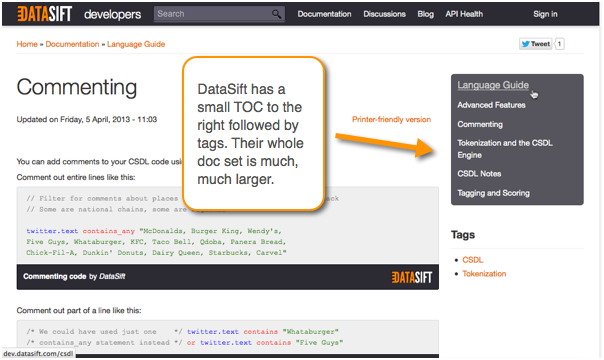The image size is (604, 360).
Task: Click the 'Updated on Friday, 5 April, 2013' text
Action: coord(87,119)
